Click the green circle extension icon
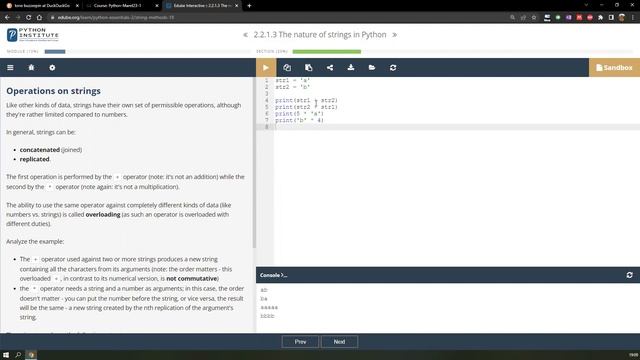This screenshot has width=640, height=360. coord(558,18)
